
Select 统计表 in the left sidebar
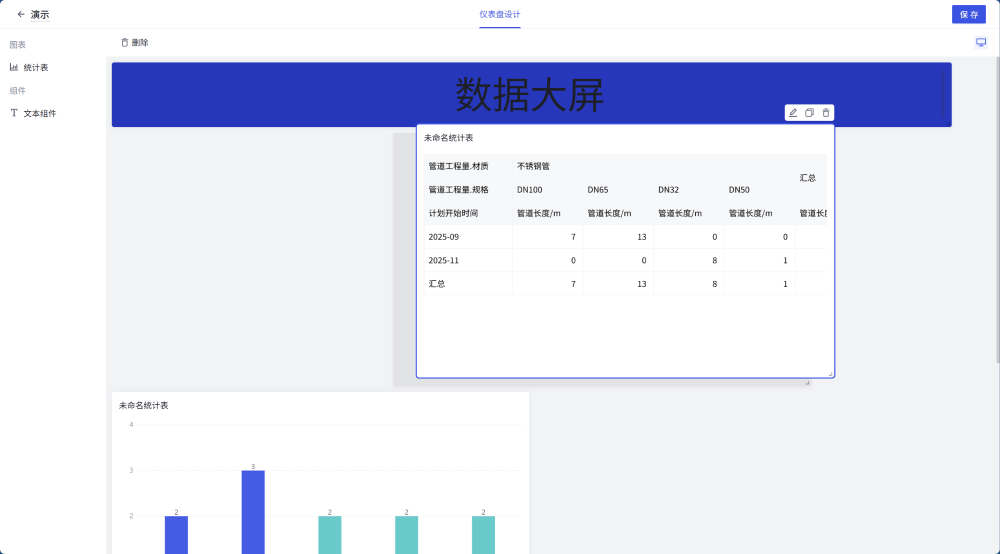tap(36, 67)
